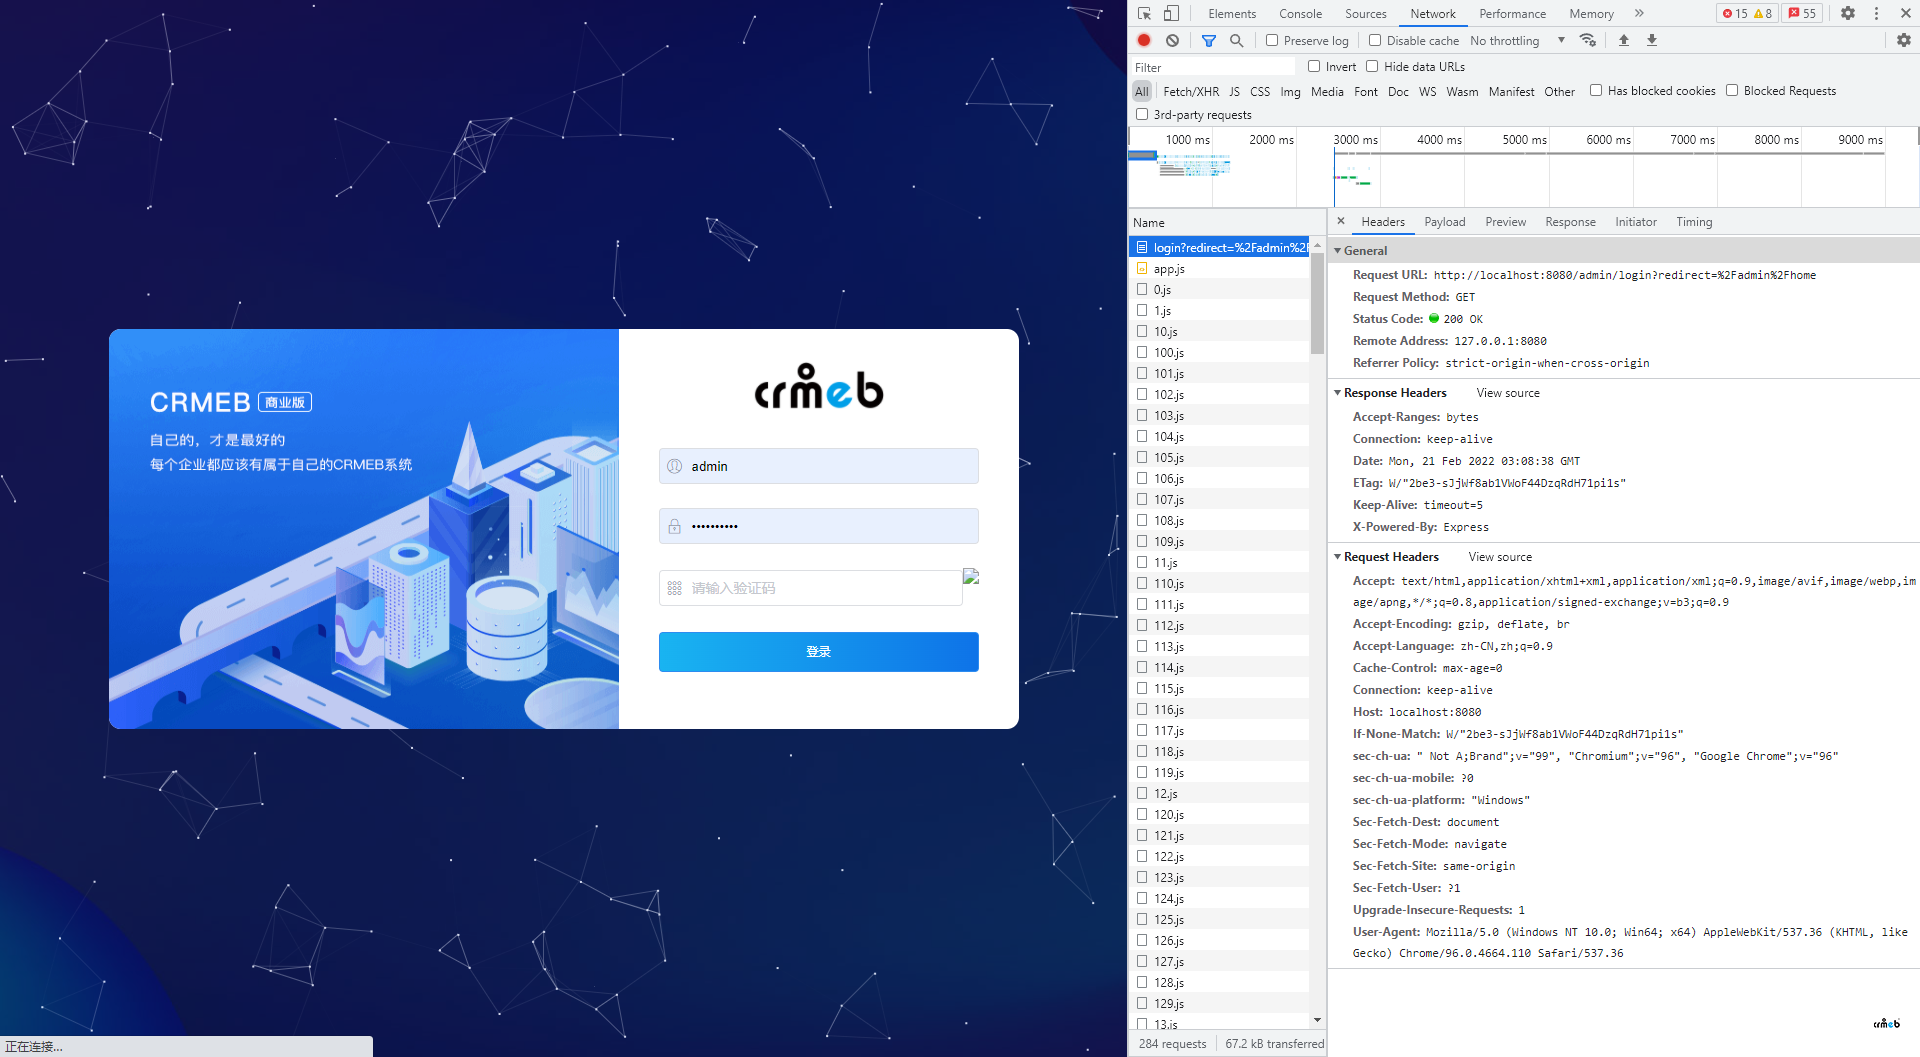
Task: Switch to the Console tab
Action: (x=1300, y=13)
